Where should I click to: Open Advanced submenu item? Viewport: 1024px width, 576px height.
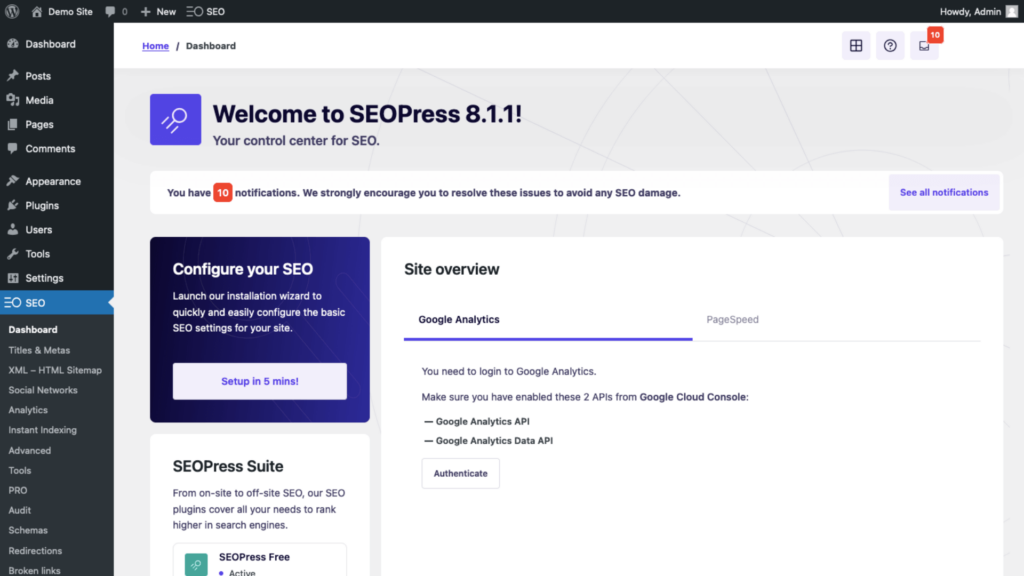point(29,451)
